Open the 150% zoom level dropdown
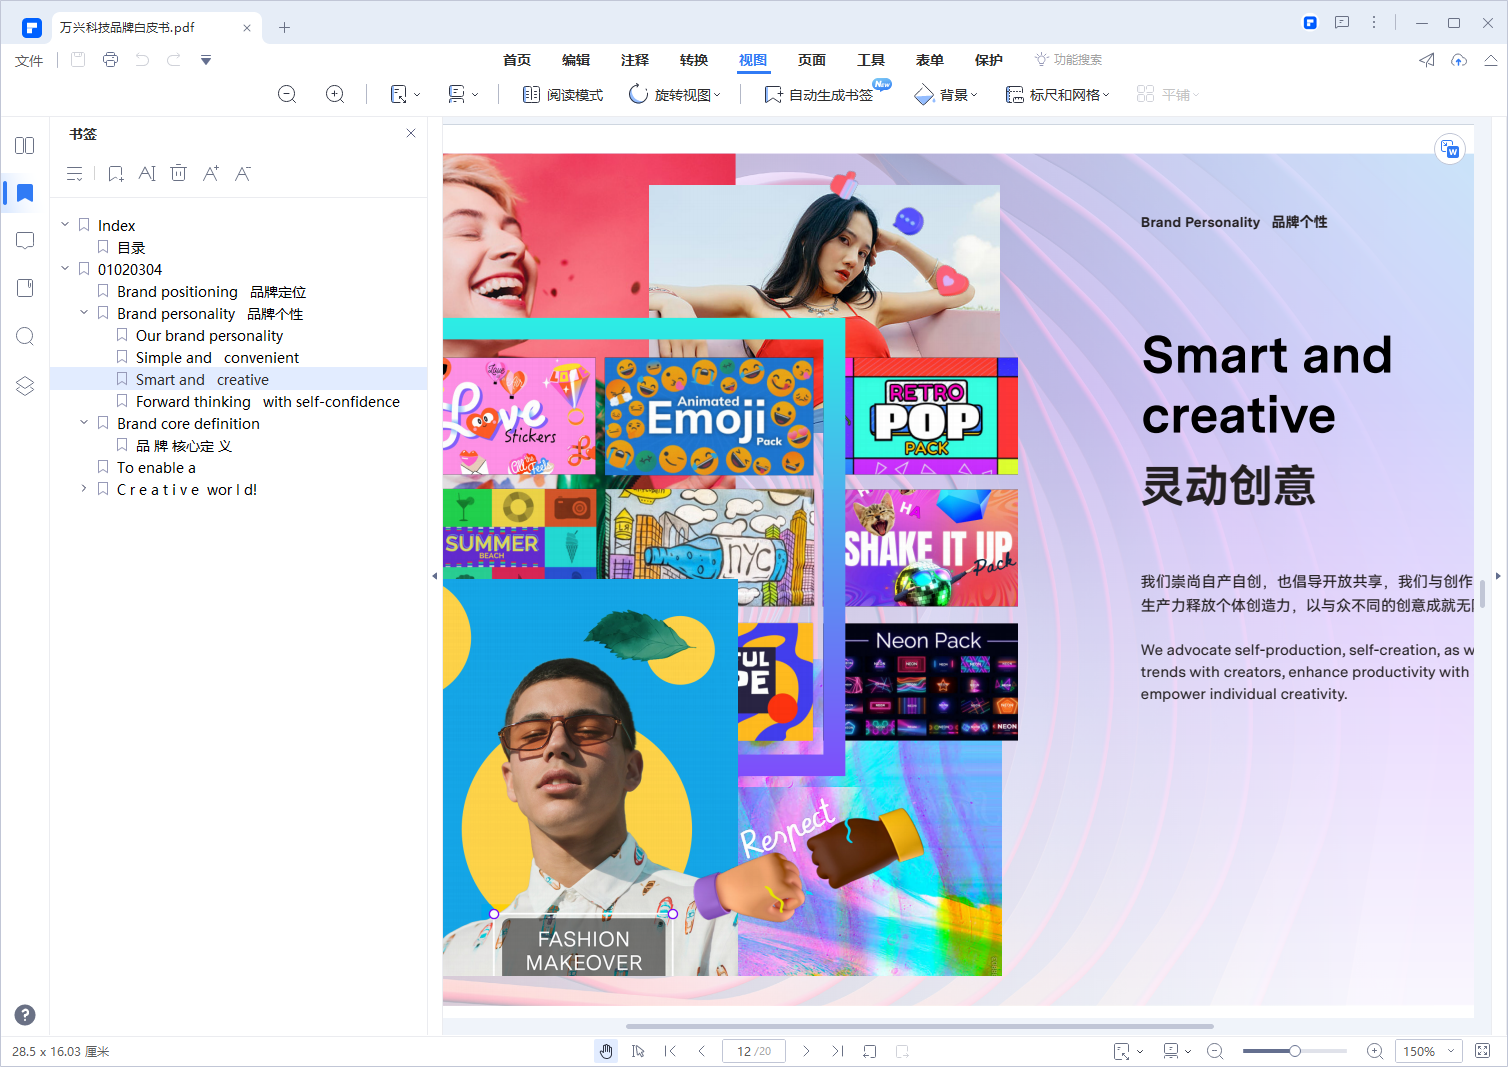Screen dimensions: 1508x1067 tap(1428, 1051)
